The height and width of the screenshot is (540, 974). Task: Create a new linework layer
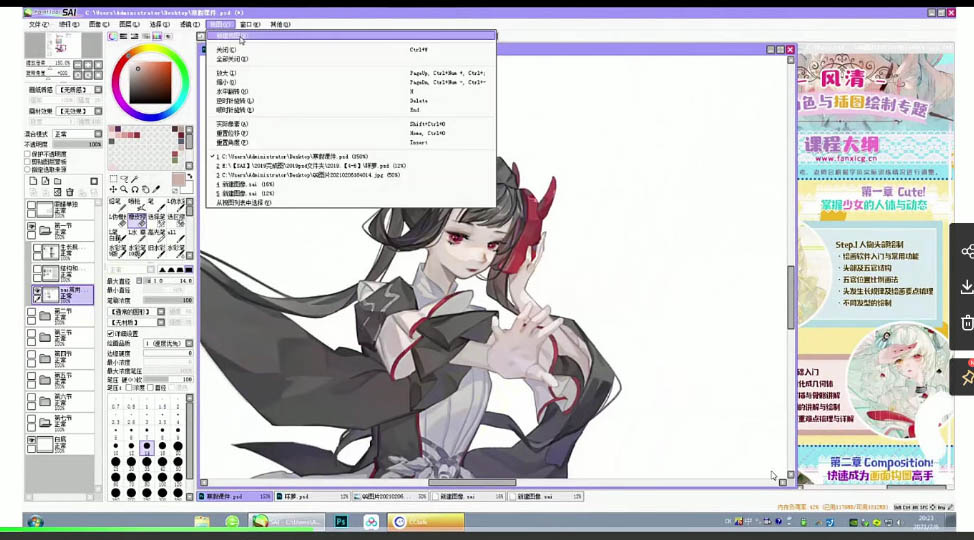click(x=45, y=181)
